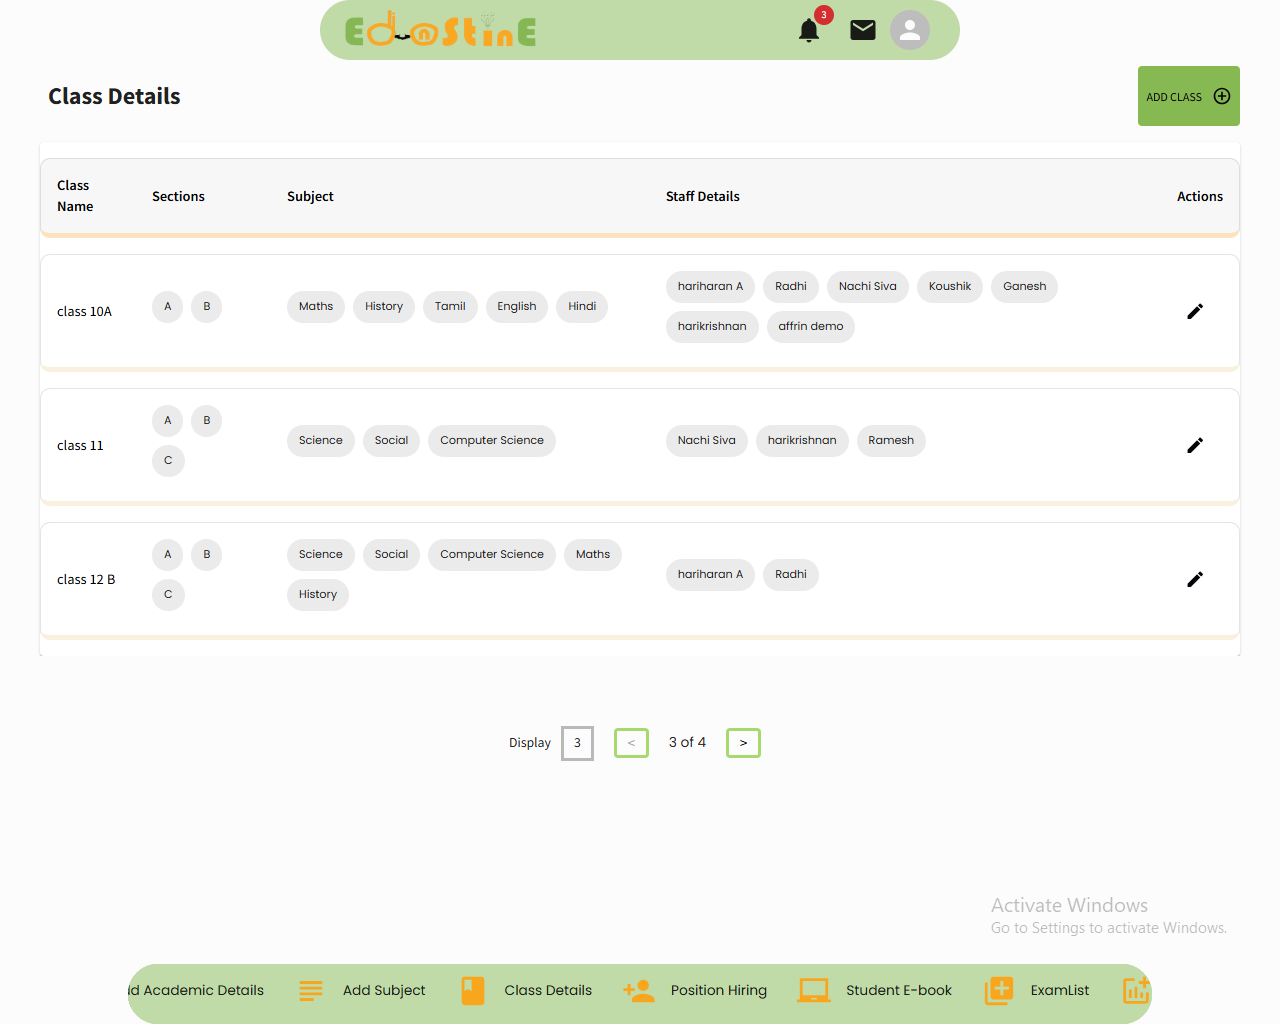Click the Staff Details column header
This screenshot has height=1024, width=1280.
[x=703, y=196]
